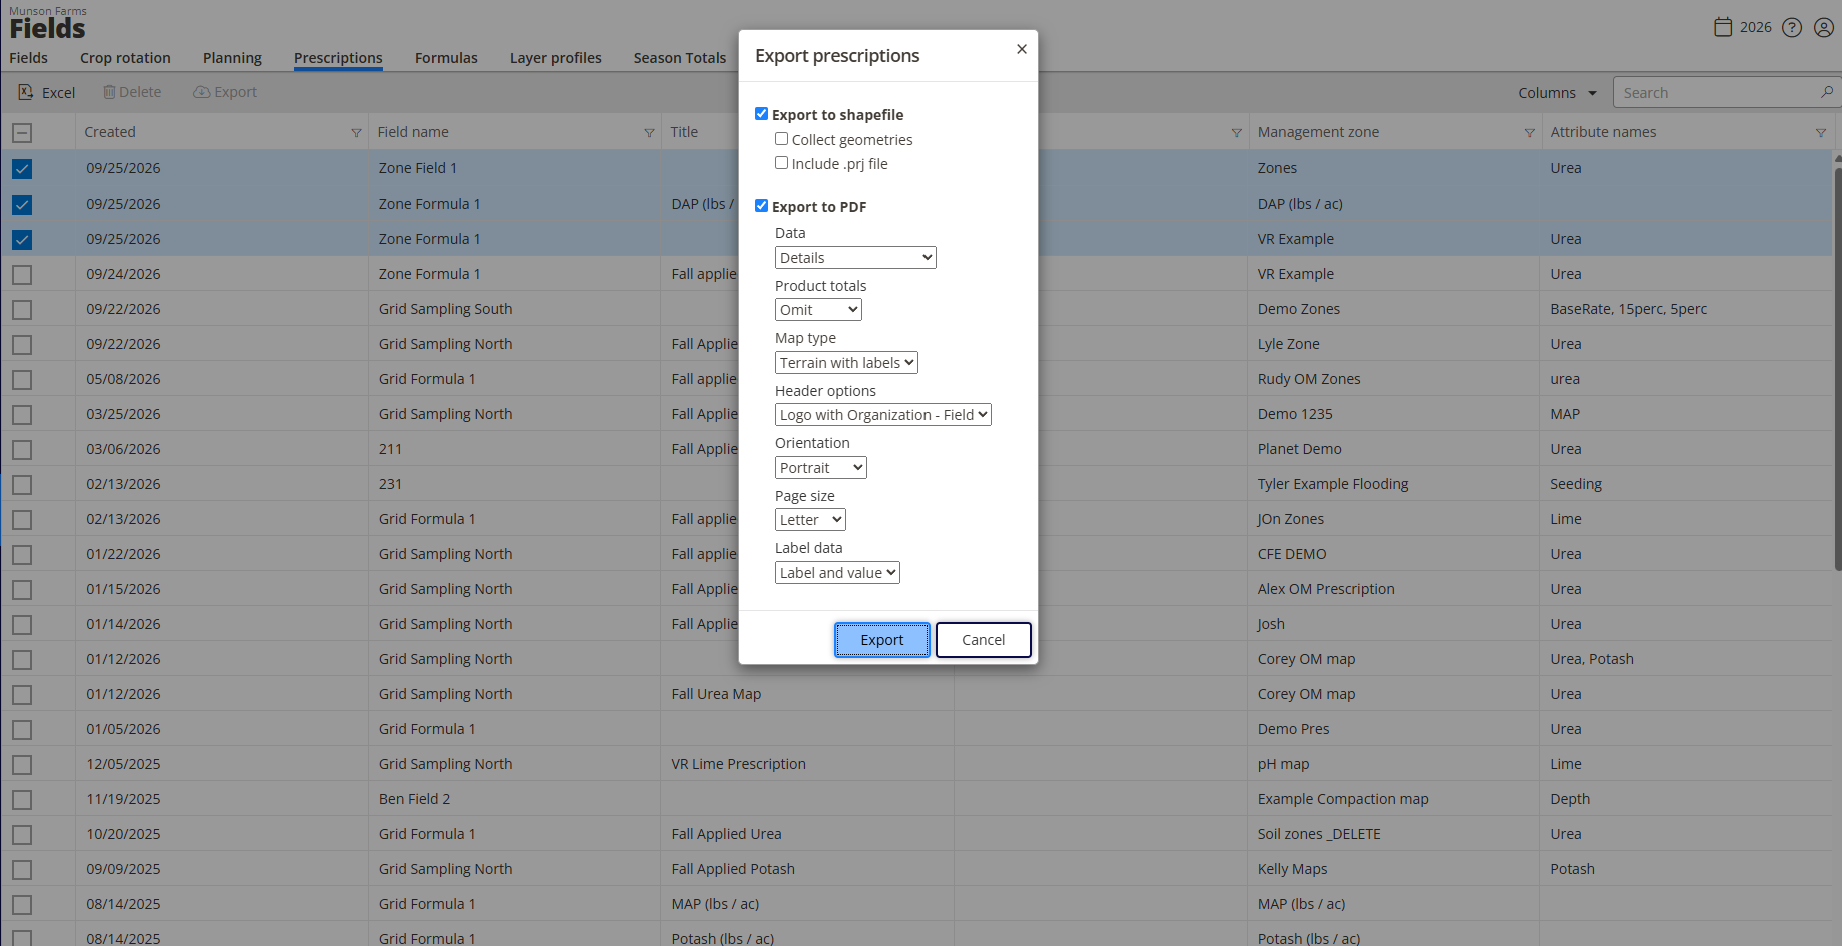Uncheck the Zone Field 1 row checkbox
Viewport: 1842px width, 946px height.
pyautogui.click(x=22, y=169)
